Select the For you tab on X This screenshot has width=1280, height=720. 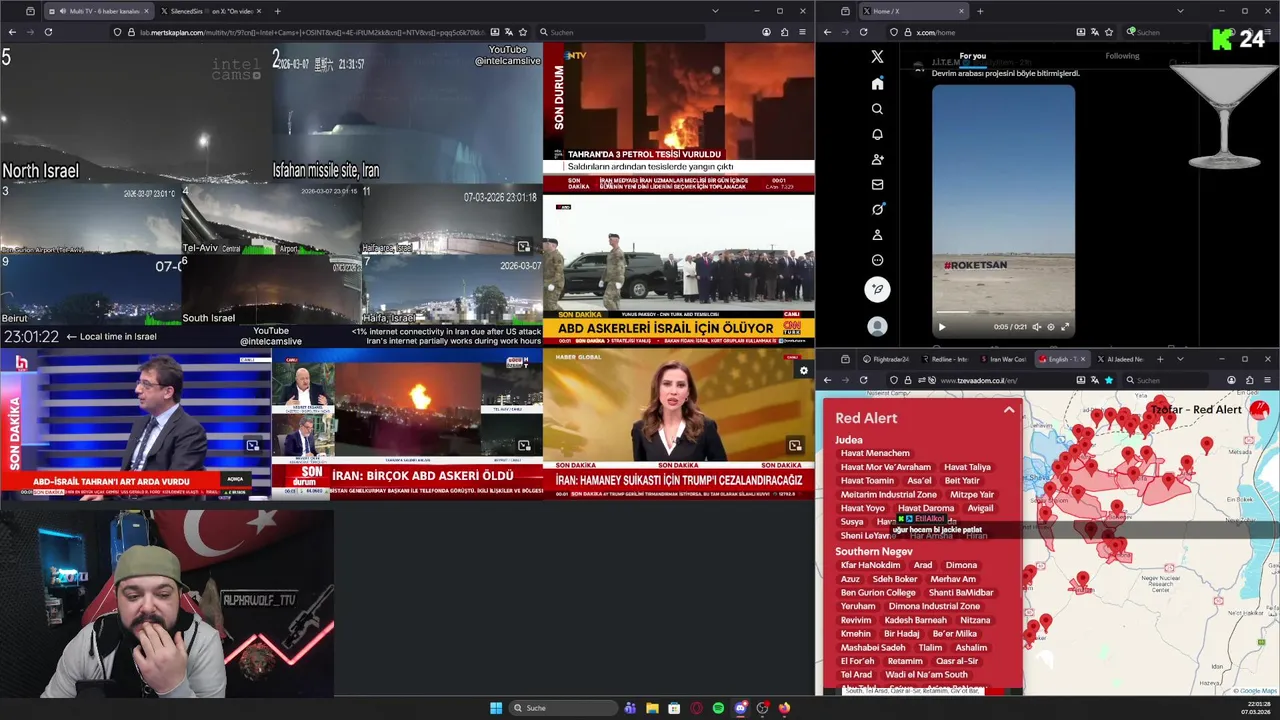point(973,56)
